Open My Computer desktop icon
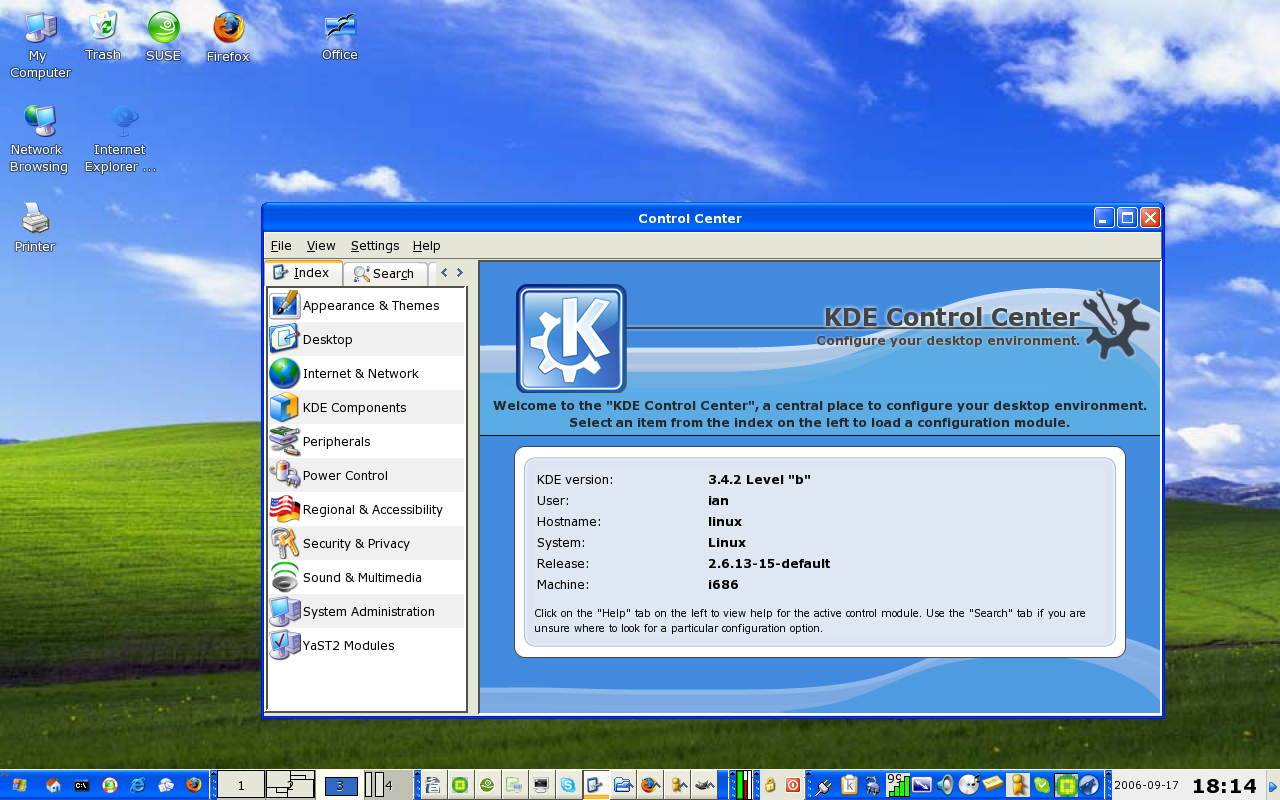Viewport: 1280px width, 800px height. 40,44
